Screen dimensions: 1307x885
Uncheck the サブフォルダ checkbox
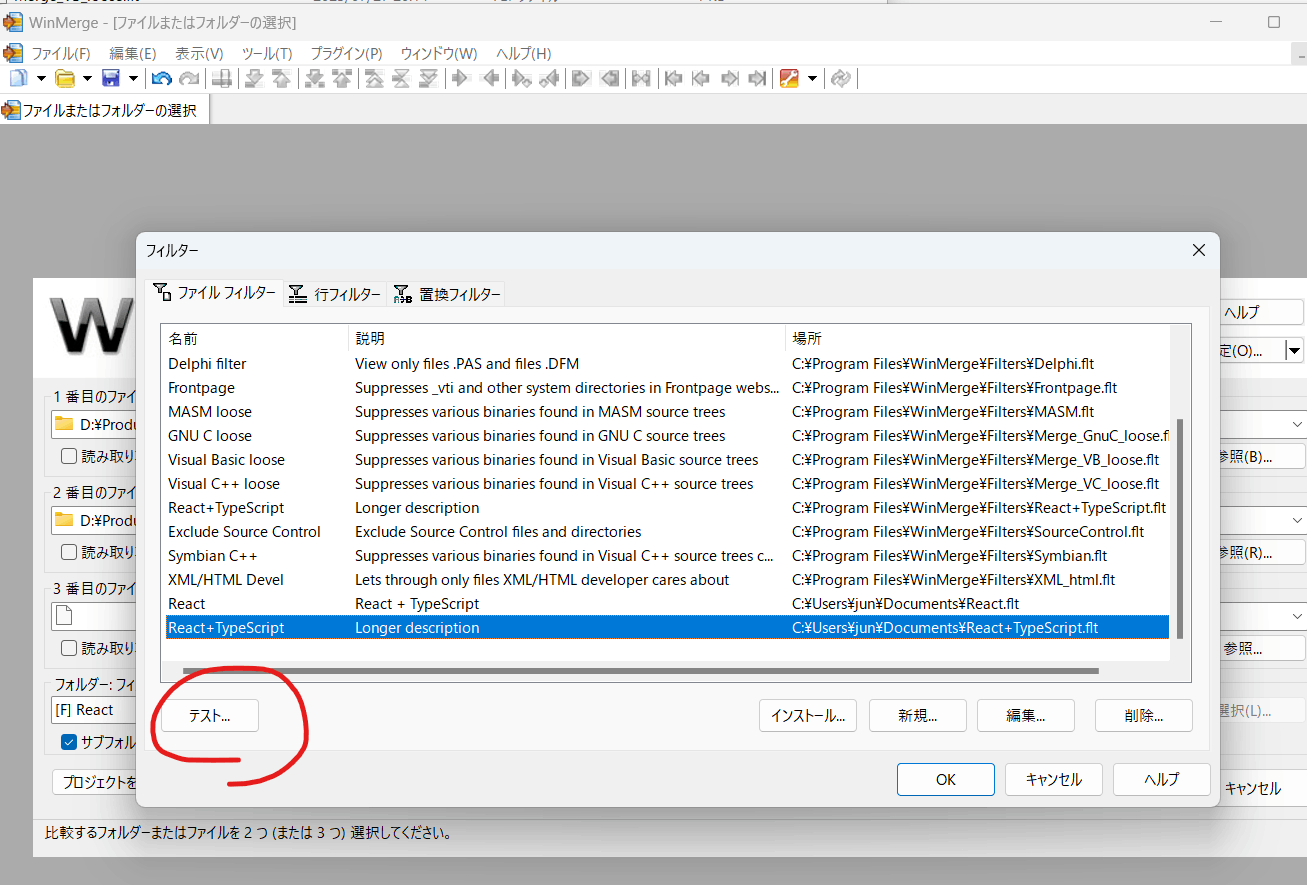point(69,742)
